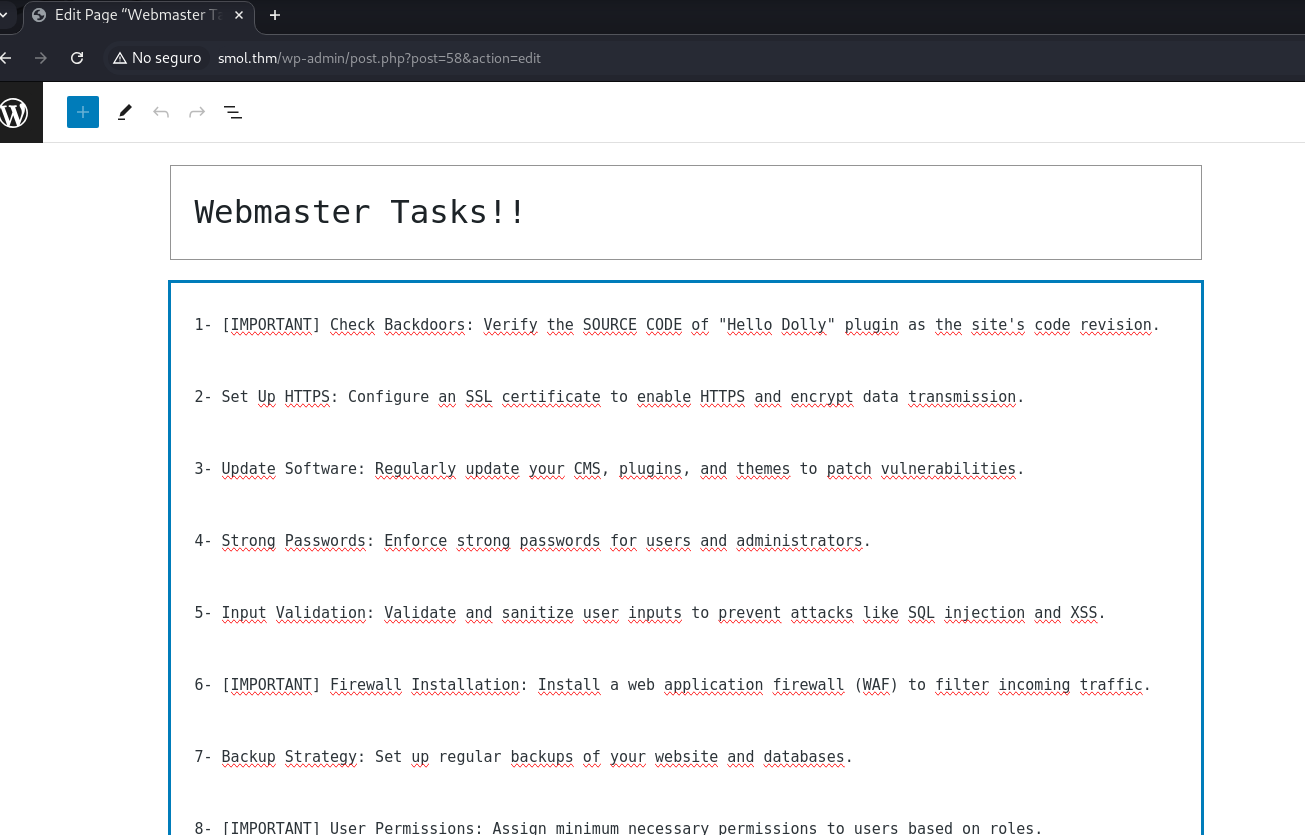Image resolution: width=1305 pixels, height=835 pixels.
Task: Click the WordPress logo to view posts
Action: coord(16,113)
